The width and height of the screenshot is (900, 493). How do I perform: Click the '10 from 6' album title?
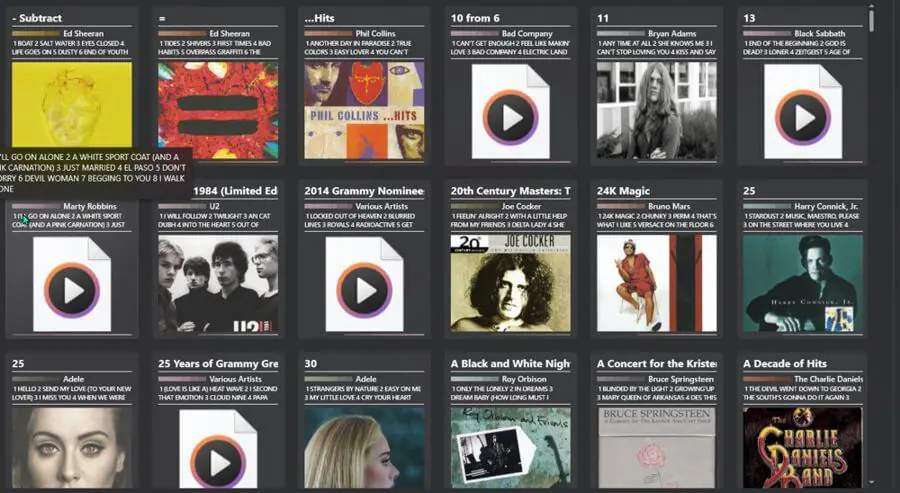point(475,18)
